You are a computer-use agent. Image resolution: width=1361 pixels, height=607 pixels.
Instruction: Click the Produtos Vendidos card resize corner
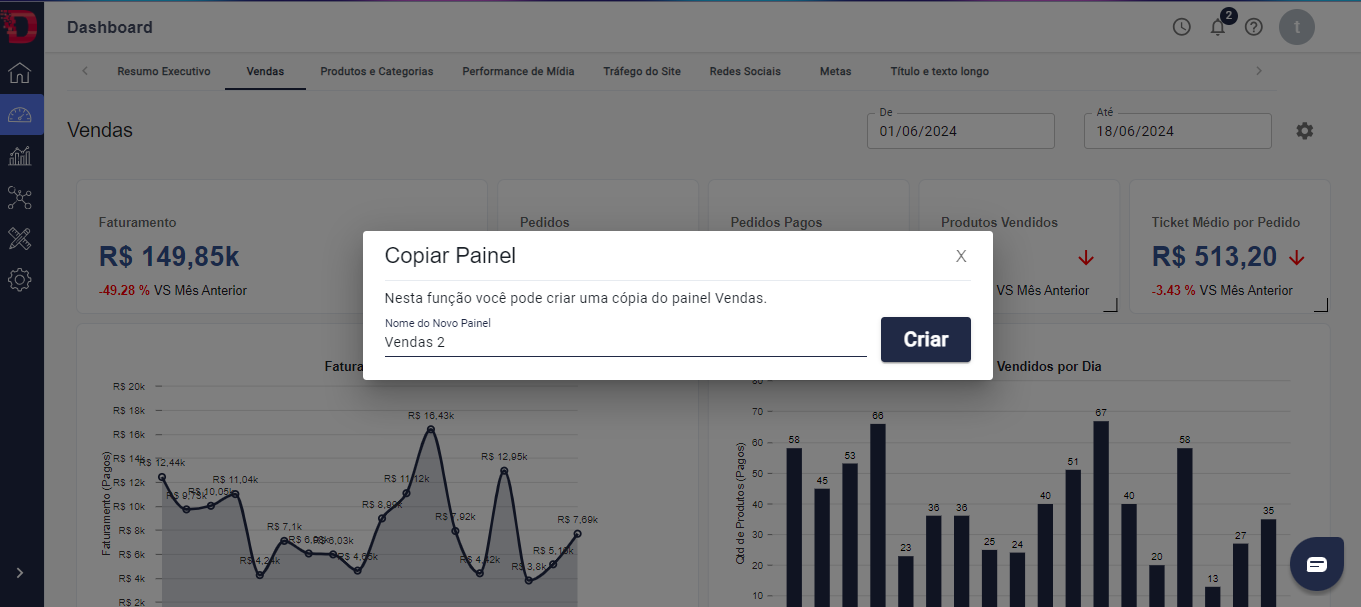pos(1110,305)
